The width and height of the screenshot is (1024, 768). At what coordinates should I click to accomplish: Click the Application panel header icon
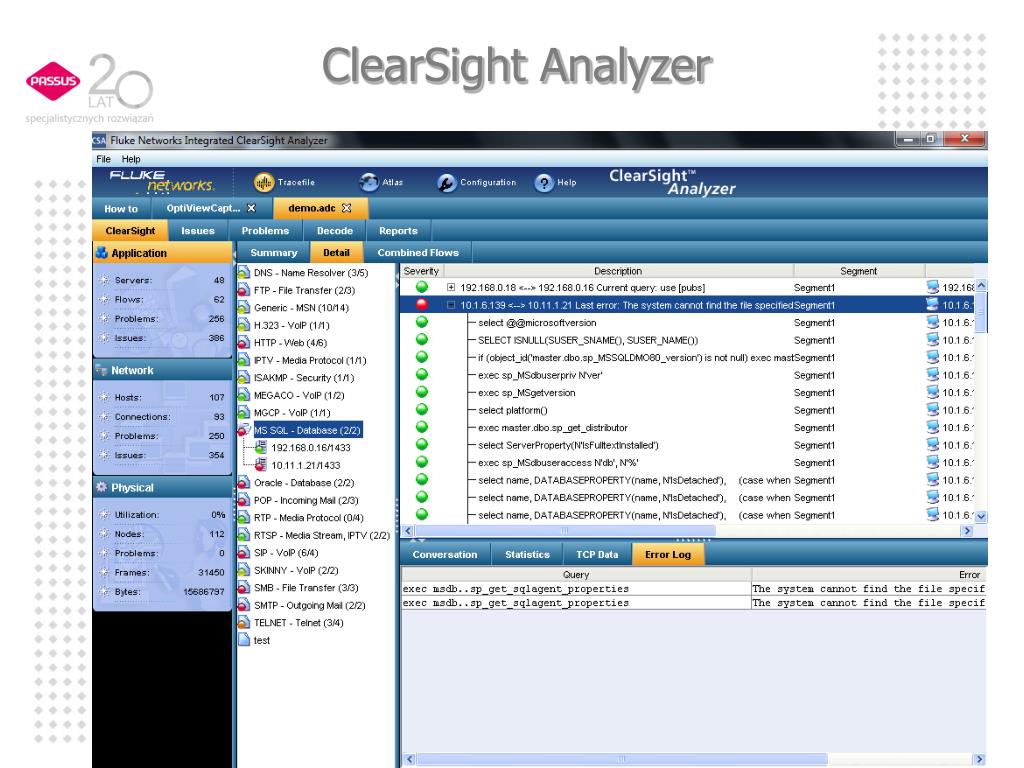(x=102, y=252)
